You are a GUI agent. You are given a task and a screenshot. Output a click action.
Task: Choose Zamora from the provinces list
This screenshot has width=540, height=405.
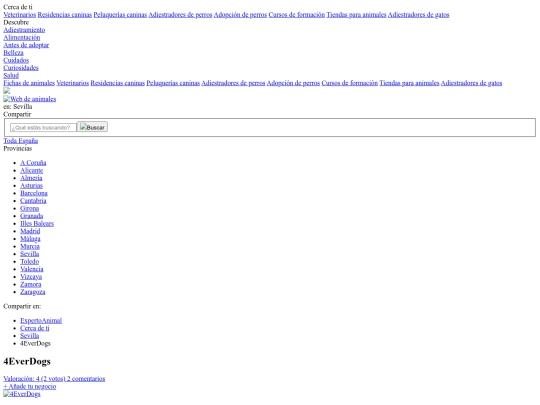click(x=31, y=284)
